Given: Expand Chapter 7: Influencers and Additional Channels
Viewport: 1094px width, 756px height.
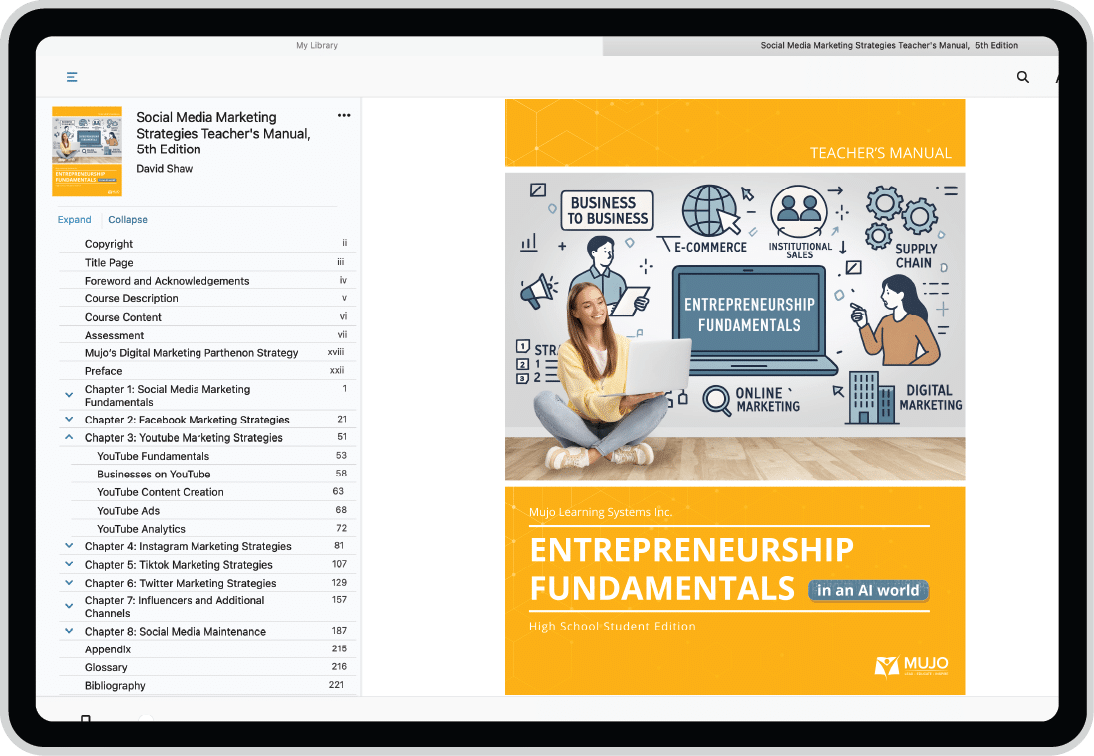Looking at the screenshot, I should click(x=68, y=605).
